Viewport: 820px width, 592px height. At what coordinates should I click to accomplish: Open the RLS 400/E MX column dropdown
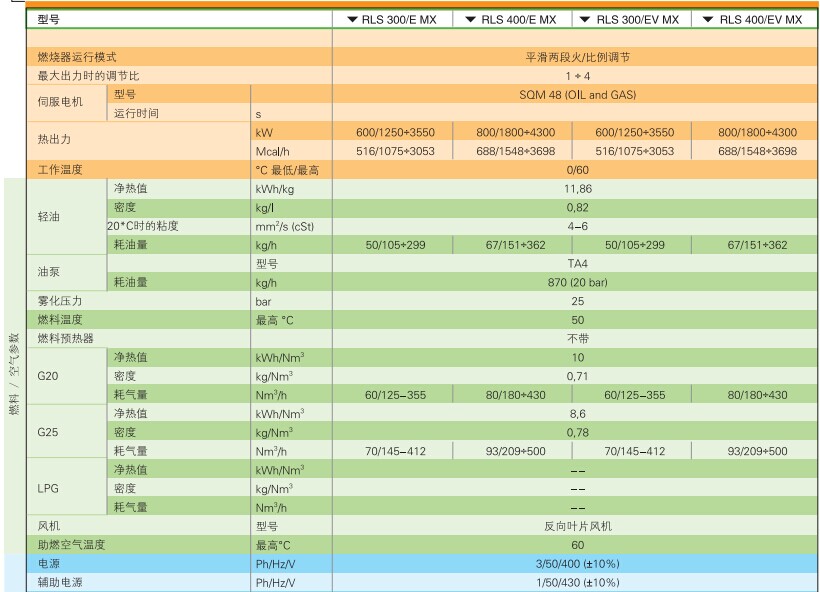pyautogui.click(x=471, y=20)
